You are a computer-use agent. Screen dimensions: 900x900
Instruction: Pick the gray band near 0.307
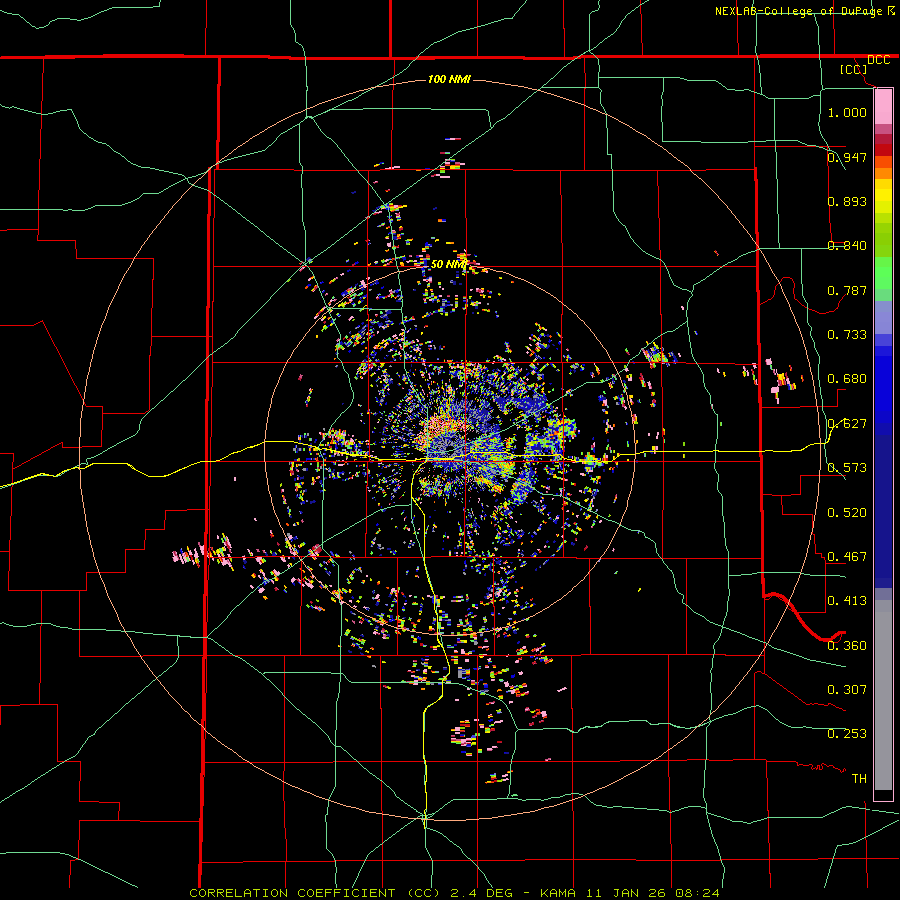click(883, 695)
